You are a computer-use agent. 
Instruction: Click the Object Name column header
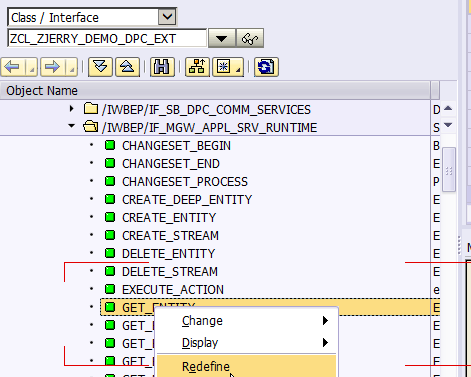(x=215, y=91)
